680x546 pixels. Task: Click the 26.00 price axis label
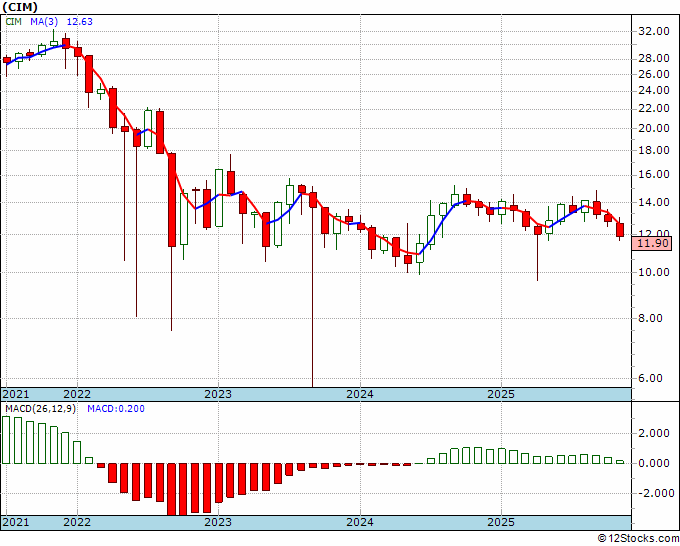coord(654,74)
